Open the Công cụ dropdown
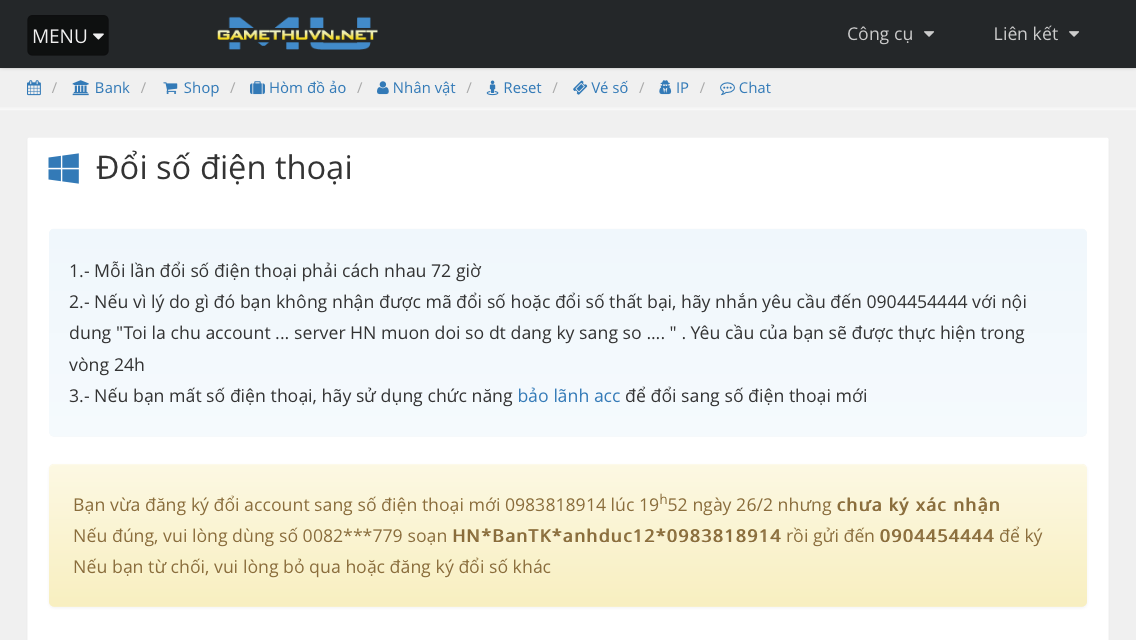Image resolution: width=1136 pixels, height=640 pixels. pyautogui.click(x=889, y=34)
